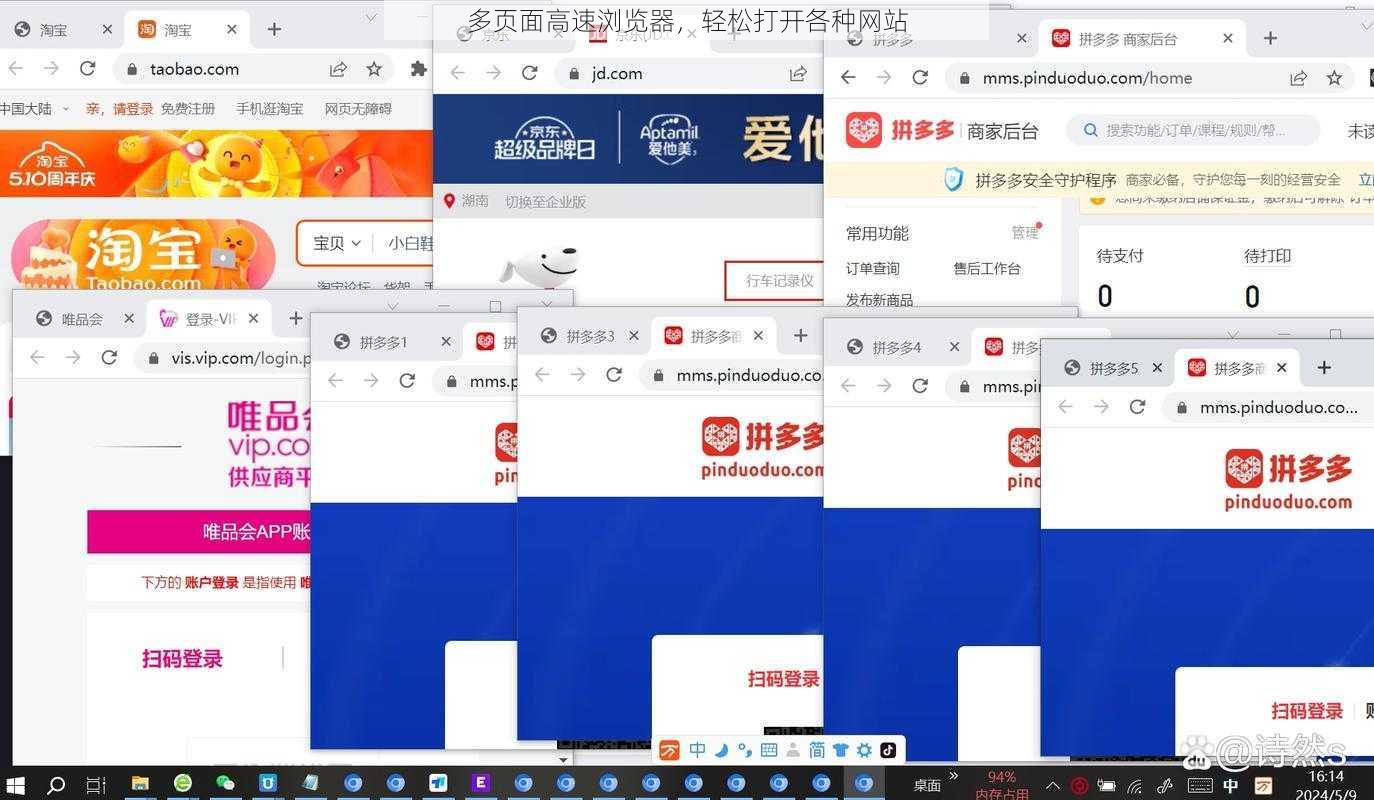The image size is (1374, 800).
Task: Open File Explorer from the taskbar
Action: (140, 783)
